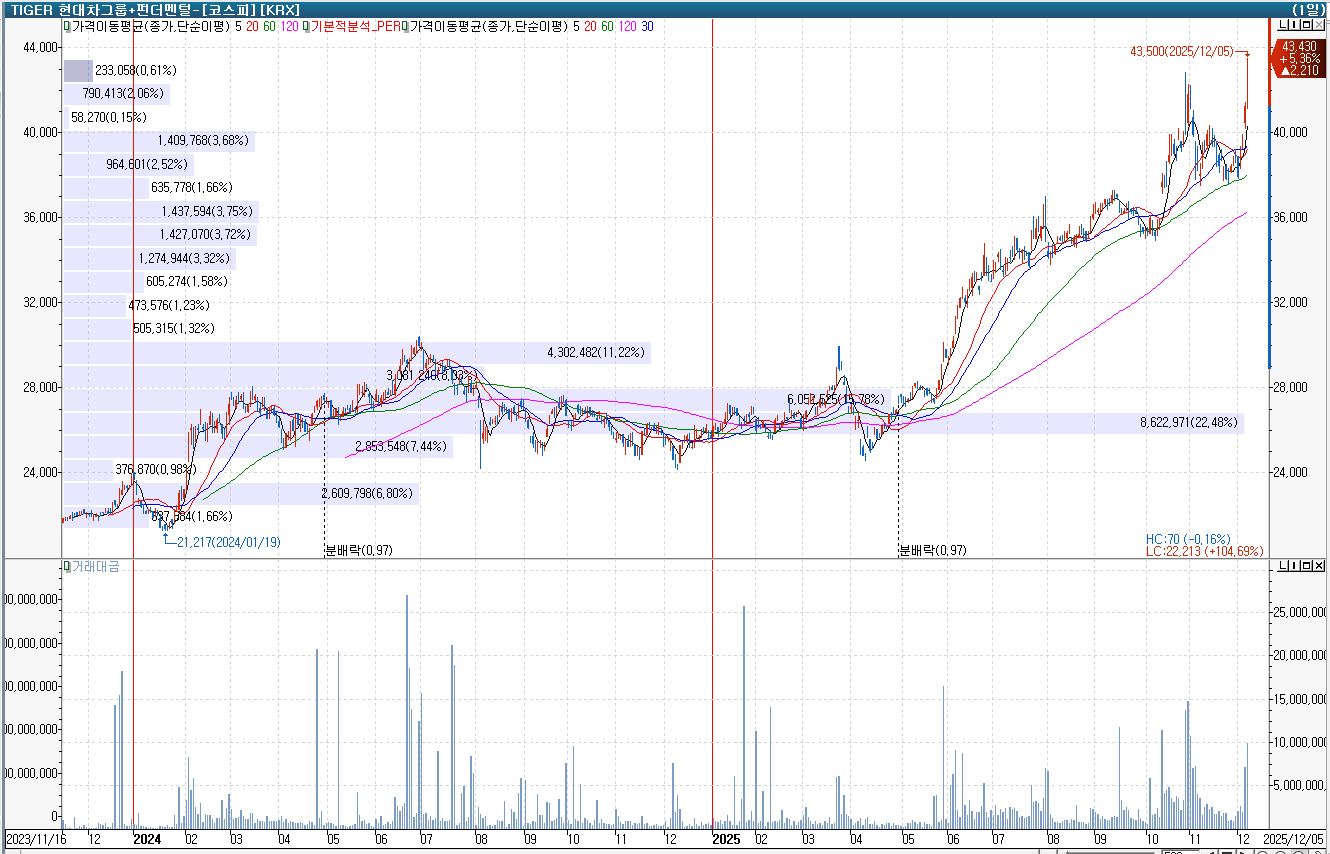Select the blue 30 moving-average period
Screen dimensions: 1330x854
coord(647,27)
